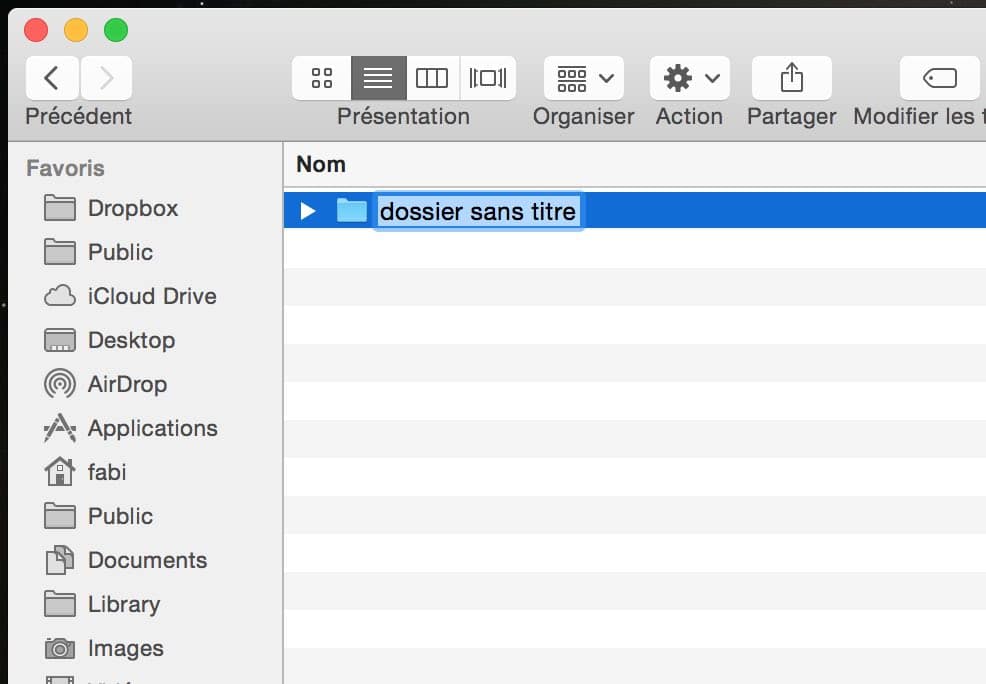Click the Documents sidebar icon

[60, 560]
